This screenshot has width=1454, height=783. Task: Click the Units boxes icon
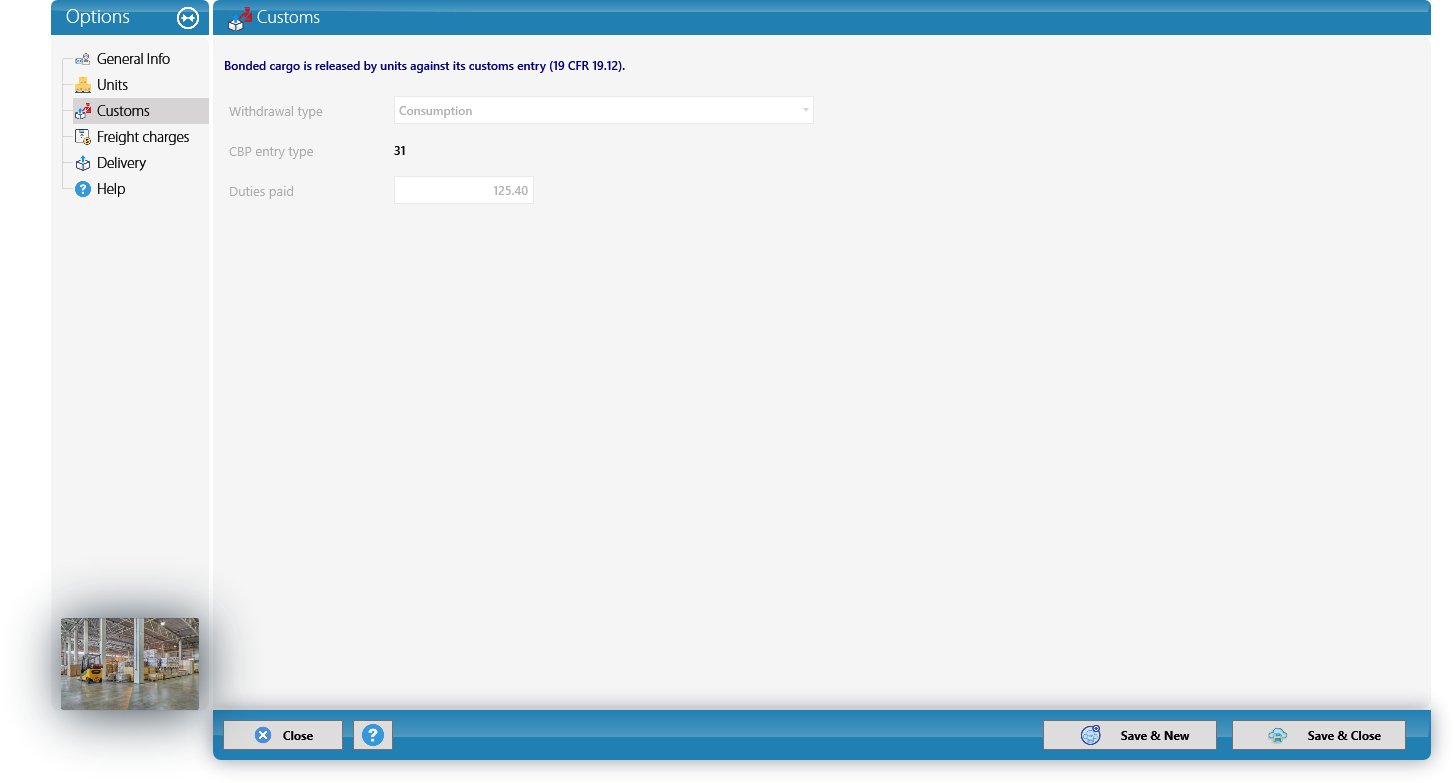pyautogui.click(x=83, y=85)
